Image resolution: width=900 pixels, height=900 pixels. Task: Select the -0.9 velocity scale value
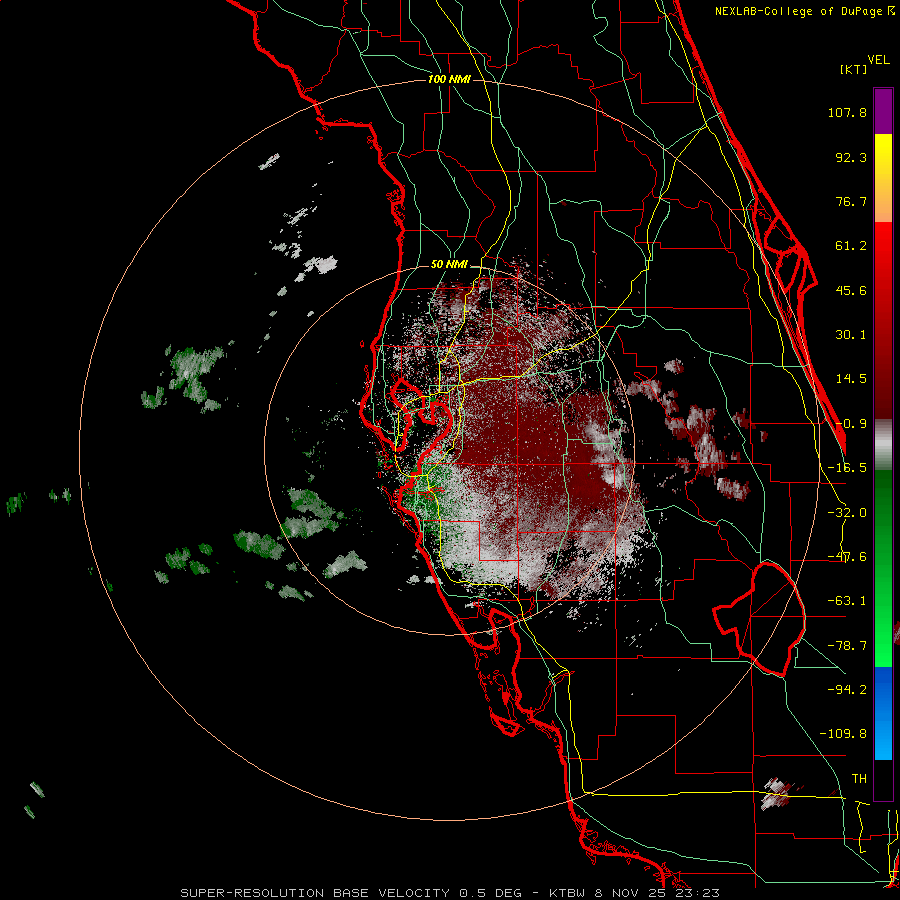pos(851,424)
